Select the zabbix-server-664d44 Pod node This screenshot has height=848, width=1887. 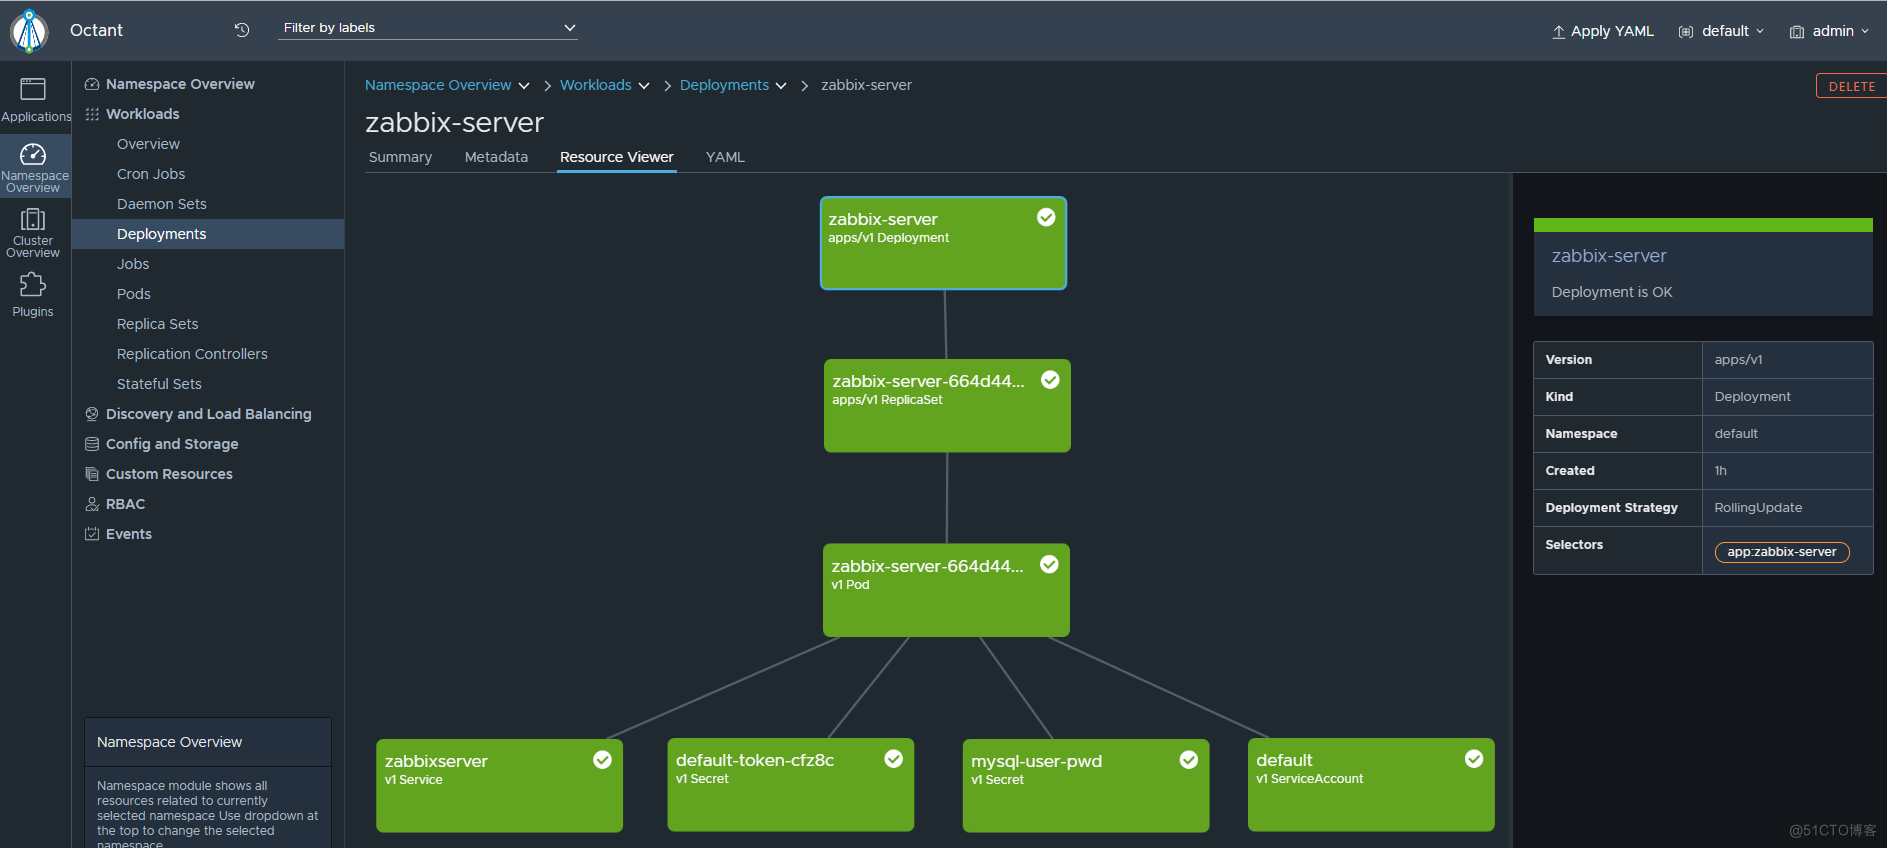point(946,590)
